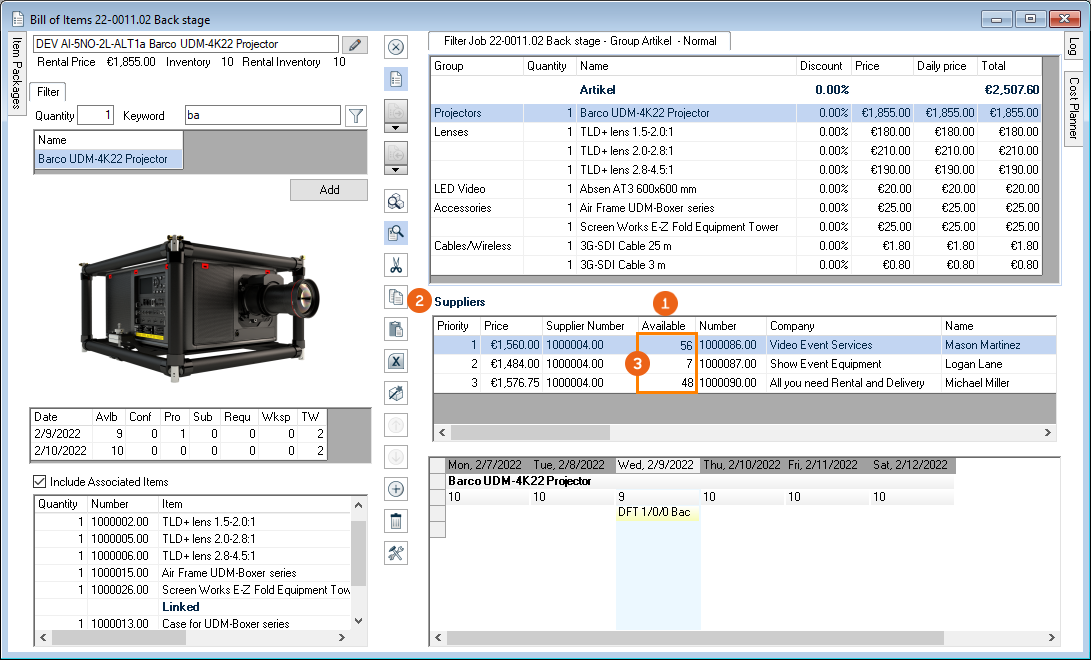Image resolution: width=1091 pixels, height=660 pixels.
Task: Click the circled plus add icon
Action: tap(396, 489)
